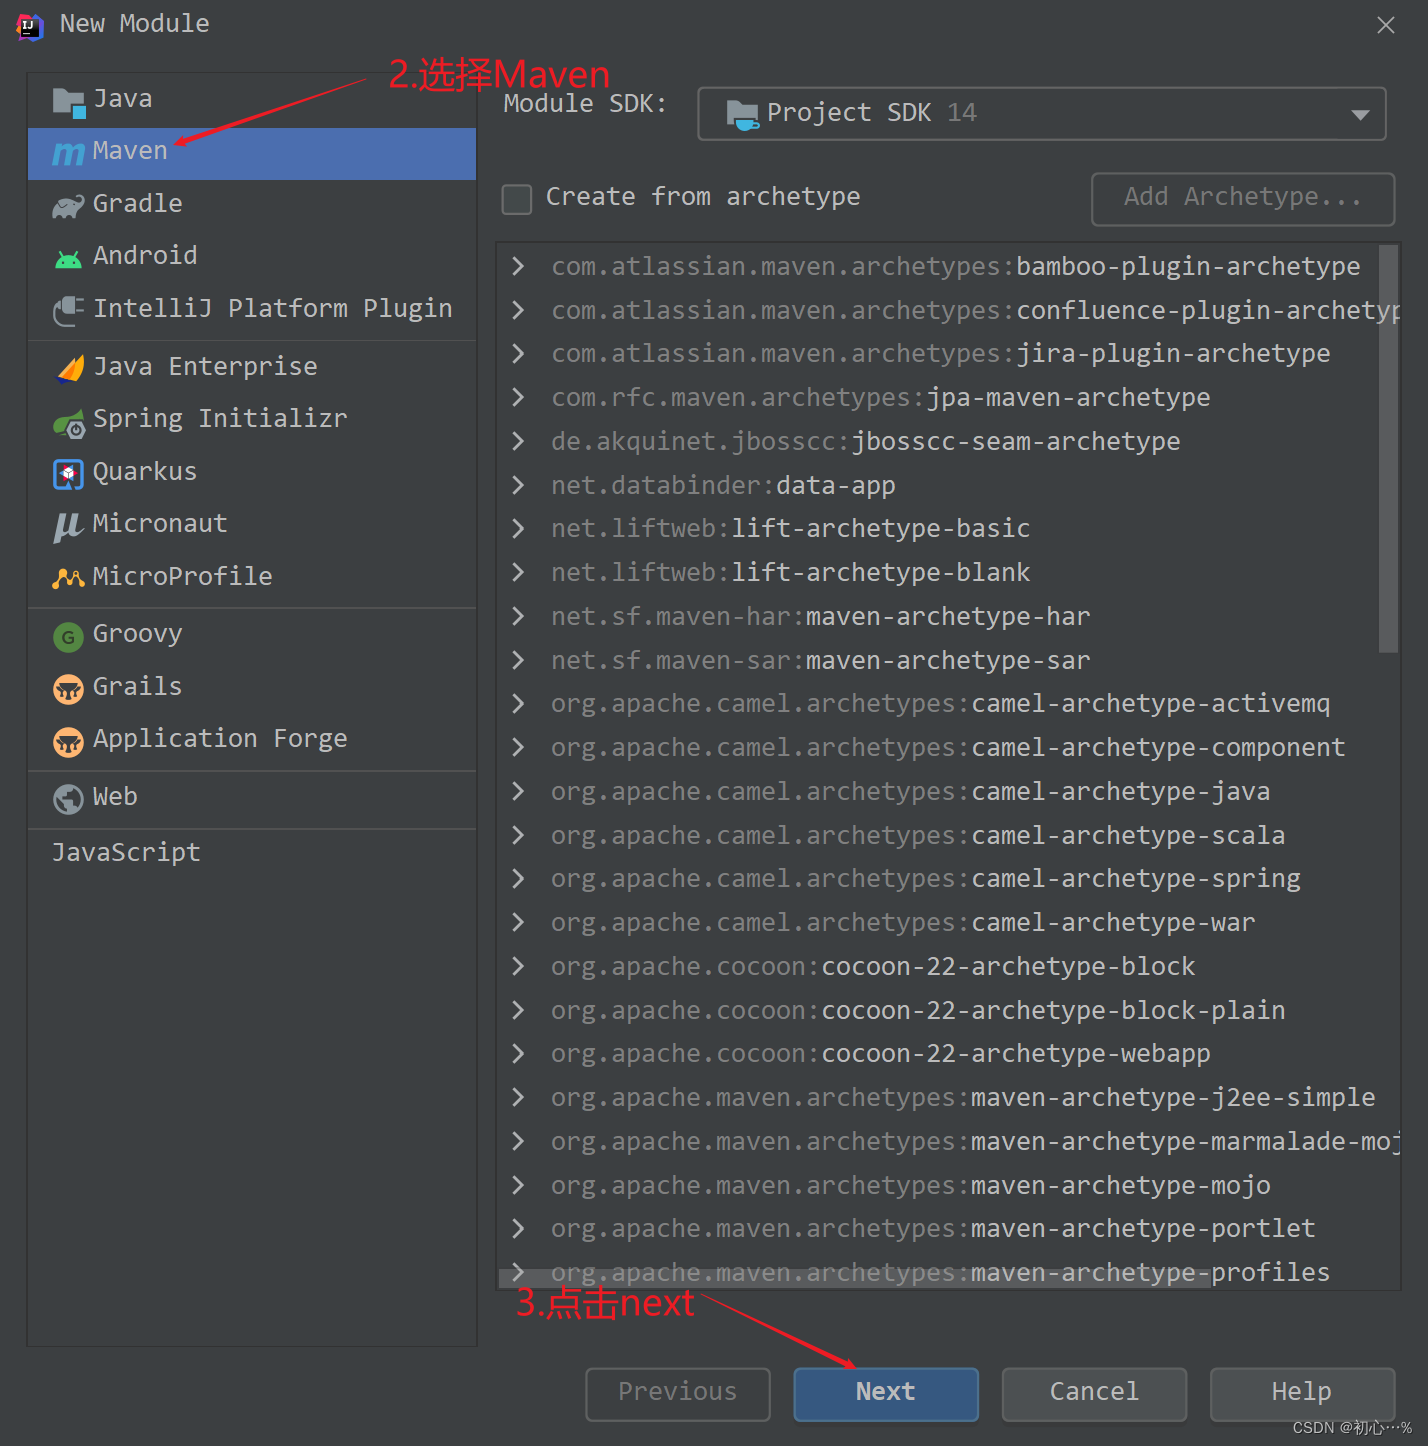Click the MicroProfile icon
This screenshot has width=1428, height=1446.
click(68, 578)
